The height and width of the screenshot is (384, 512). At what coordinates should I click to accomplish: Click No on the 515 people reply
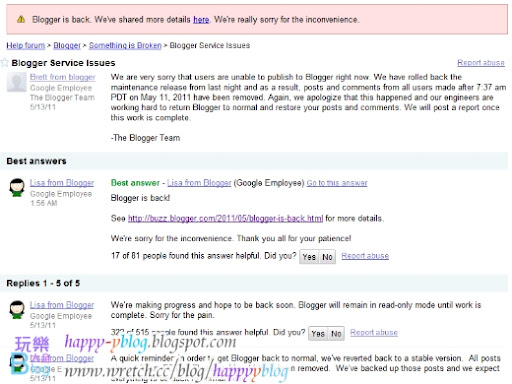click(336, 333)
